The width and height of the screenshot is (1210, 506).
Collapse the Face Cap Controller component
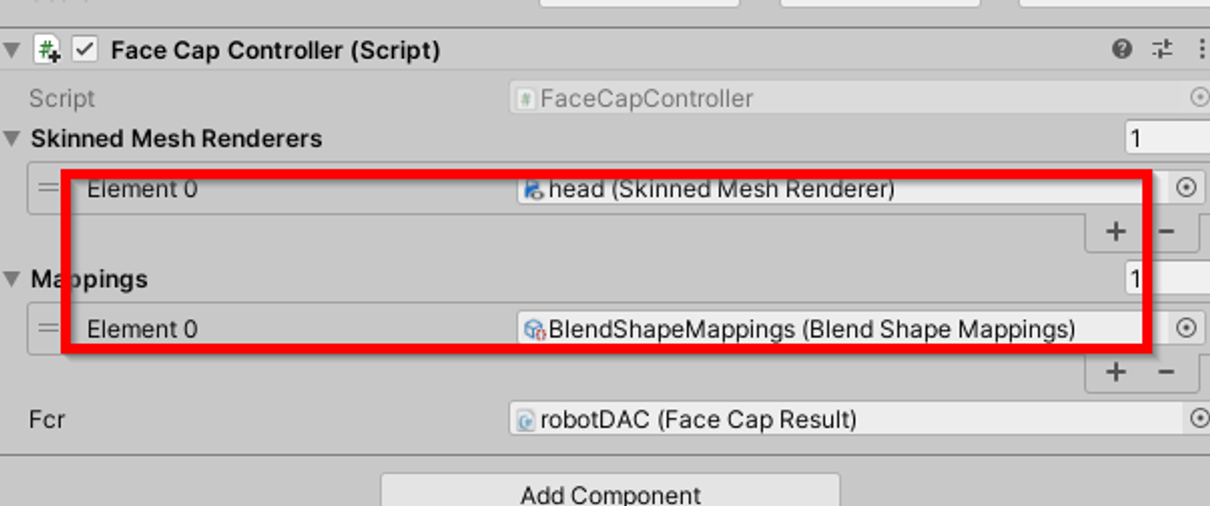pos(12,50)
